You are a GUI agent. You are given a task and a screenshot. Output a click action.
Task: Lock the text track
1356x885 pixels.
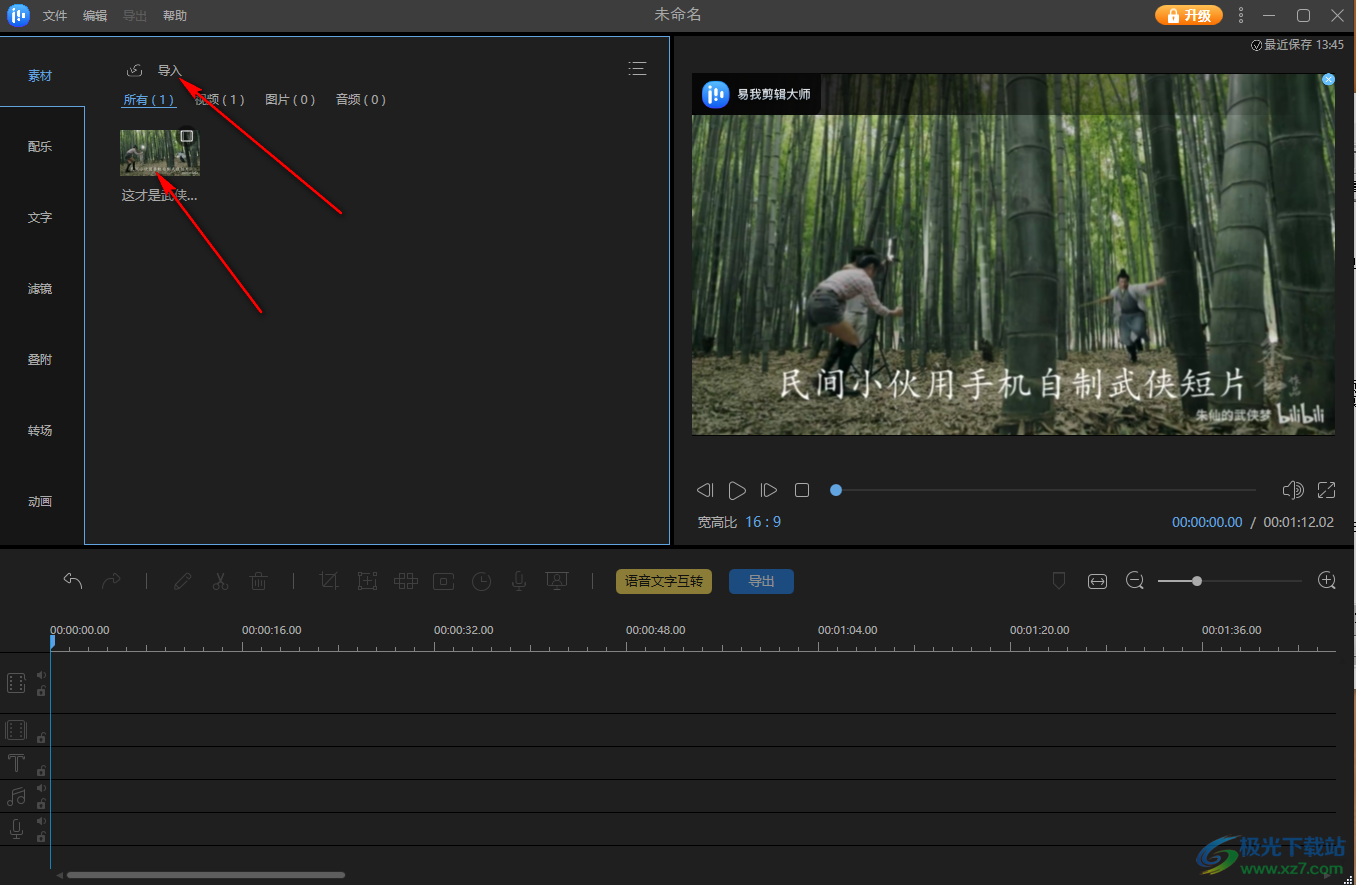(x=41, y=771)
